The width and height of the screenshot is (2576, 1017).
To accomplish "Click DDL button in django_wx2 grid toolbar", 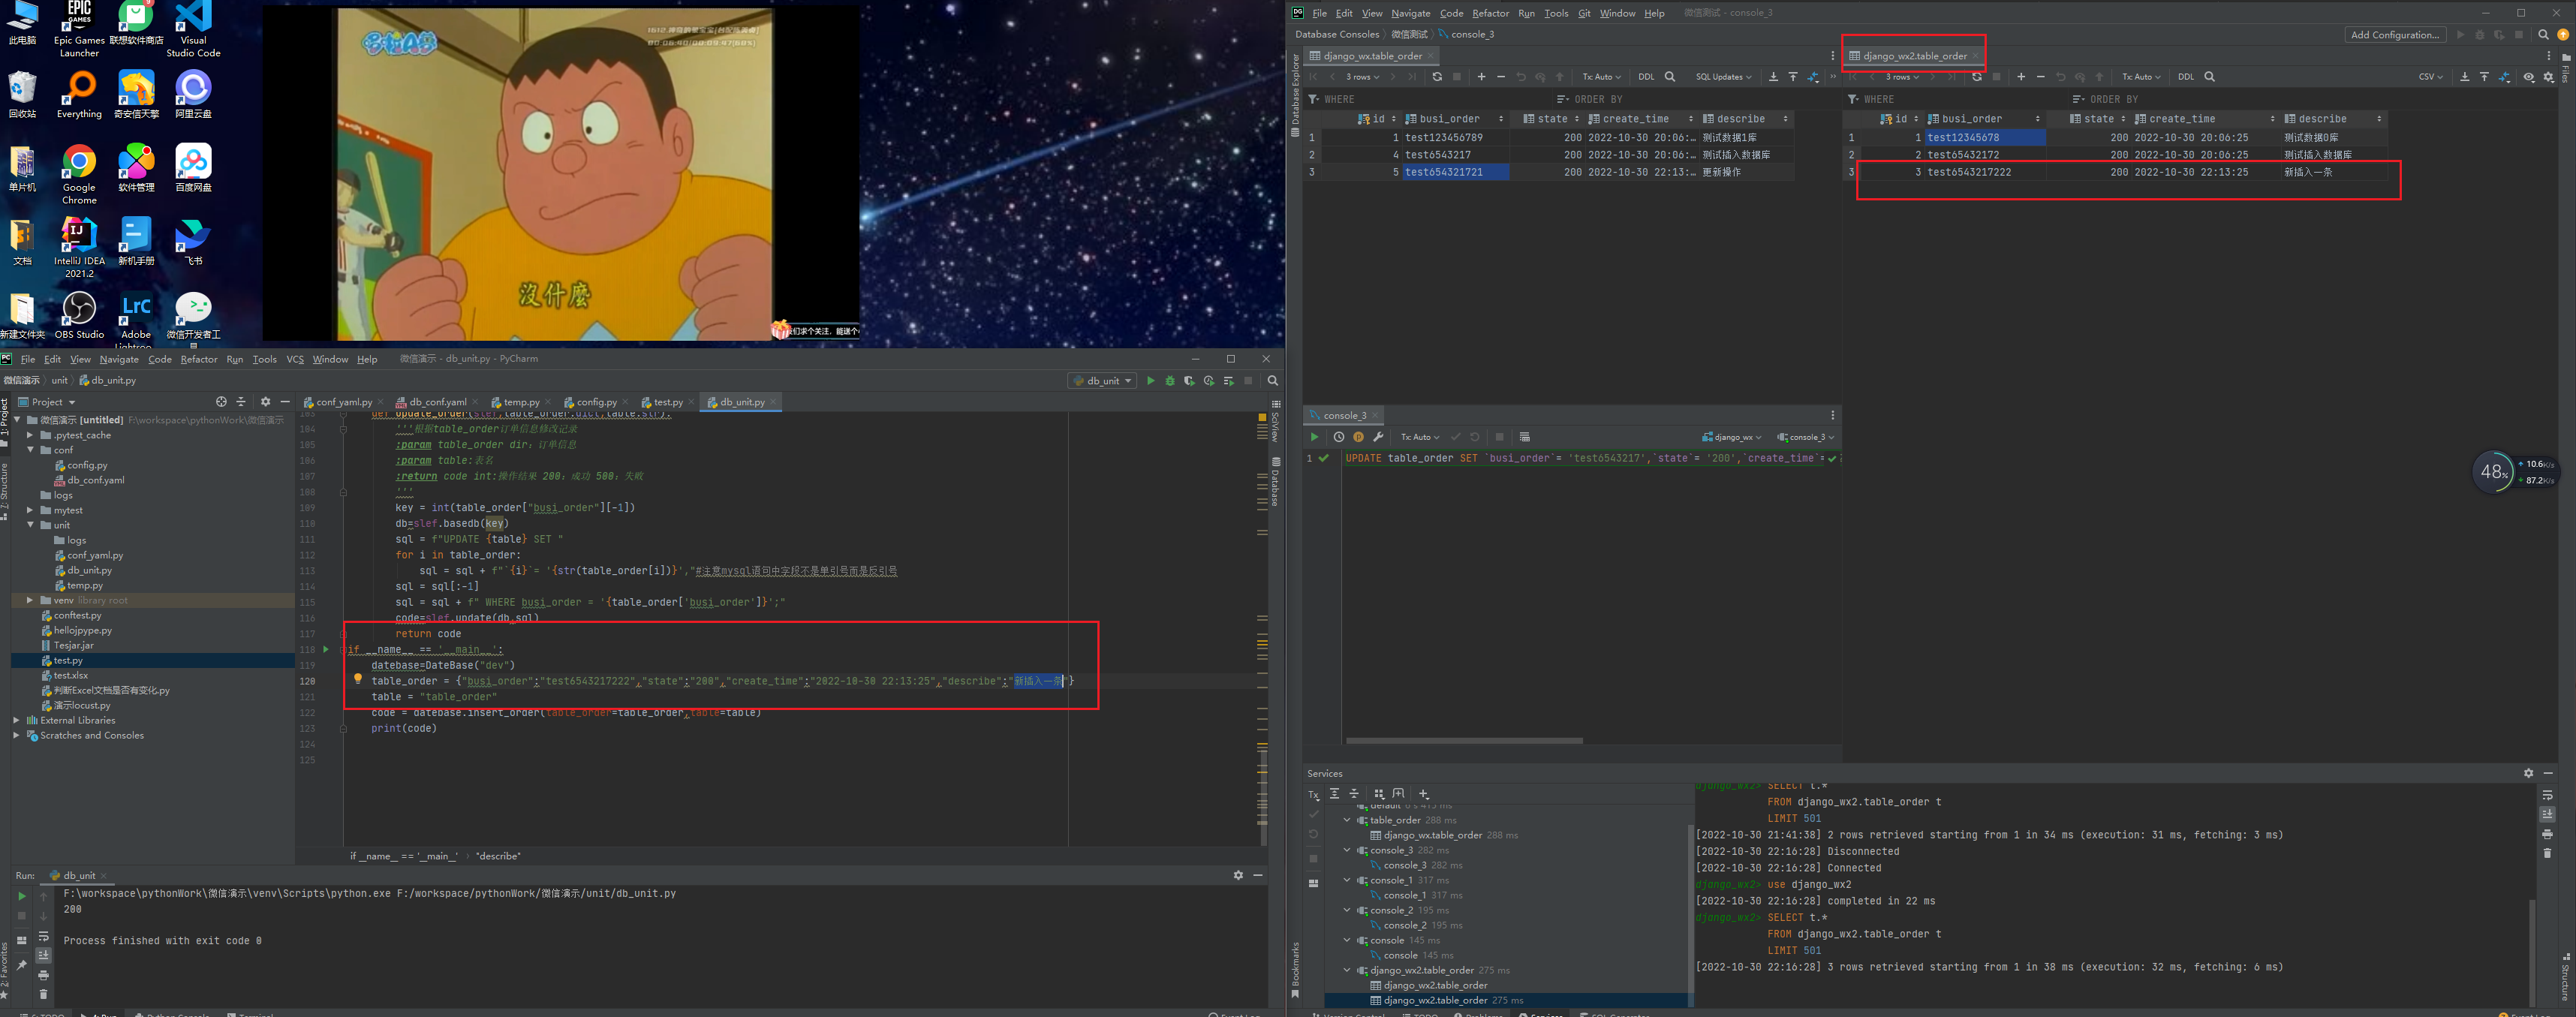I will point(2186,77).
